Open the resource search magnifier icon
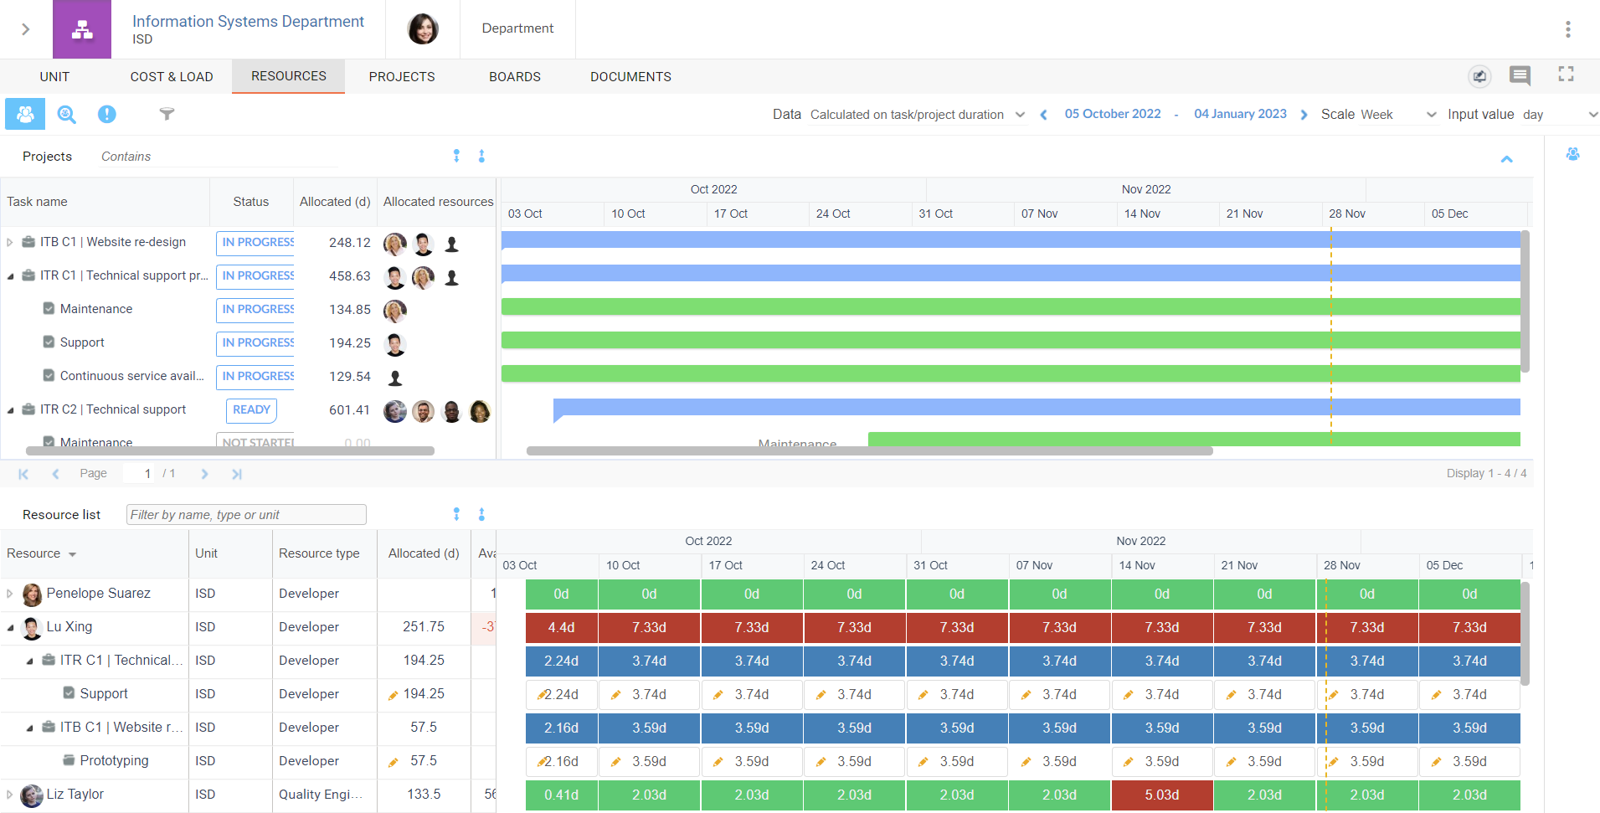 pyautogui.click(x=66, y=114)
